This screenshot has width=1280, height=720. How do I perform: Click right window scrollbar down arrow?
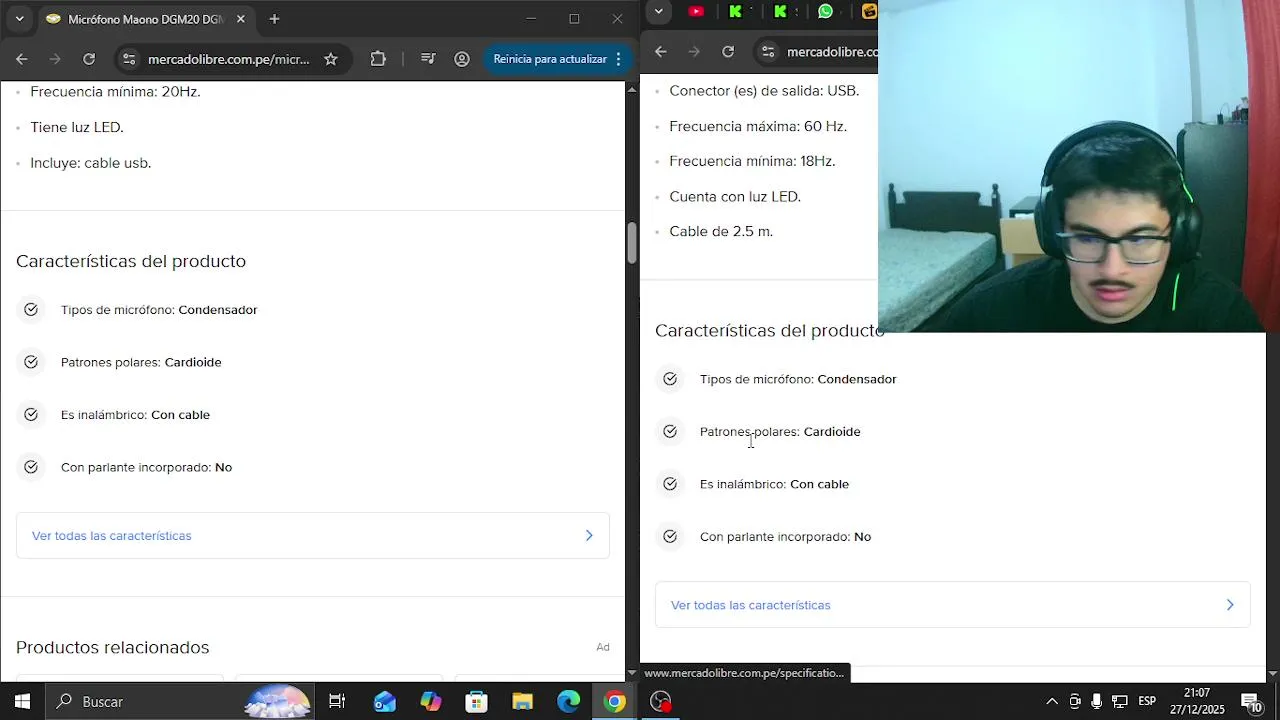(1272, 673)
